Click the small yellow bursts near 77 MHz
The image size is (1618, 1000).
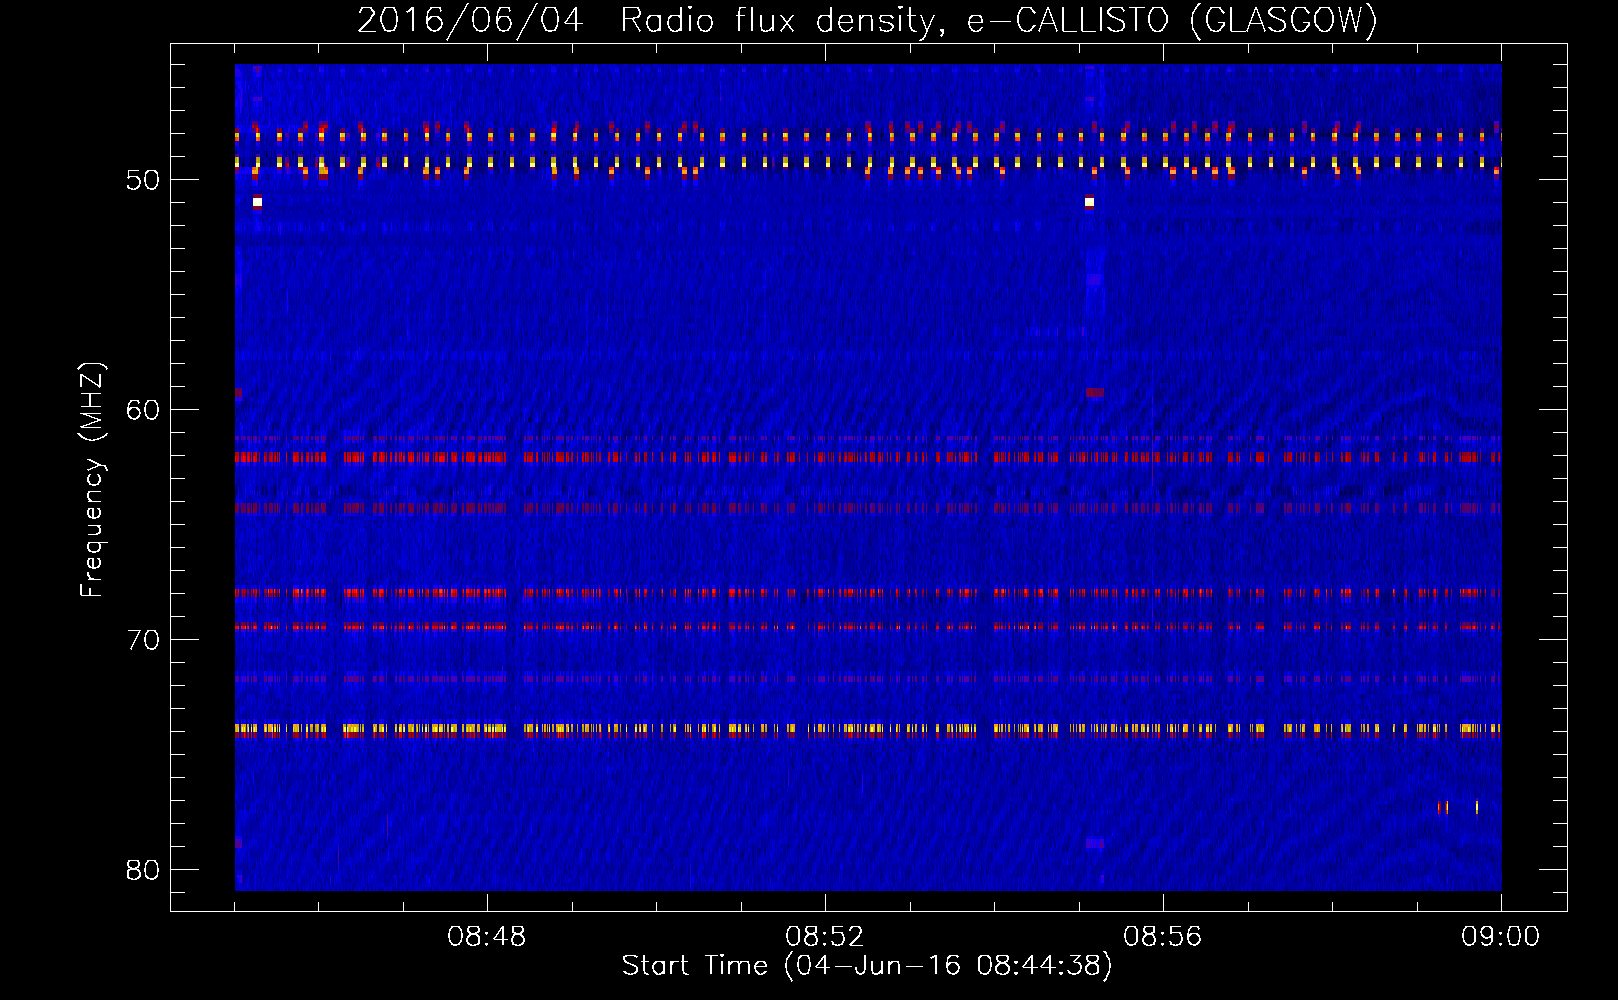pos(1457,807)
